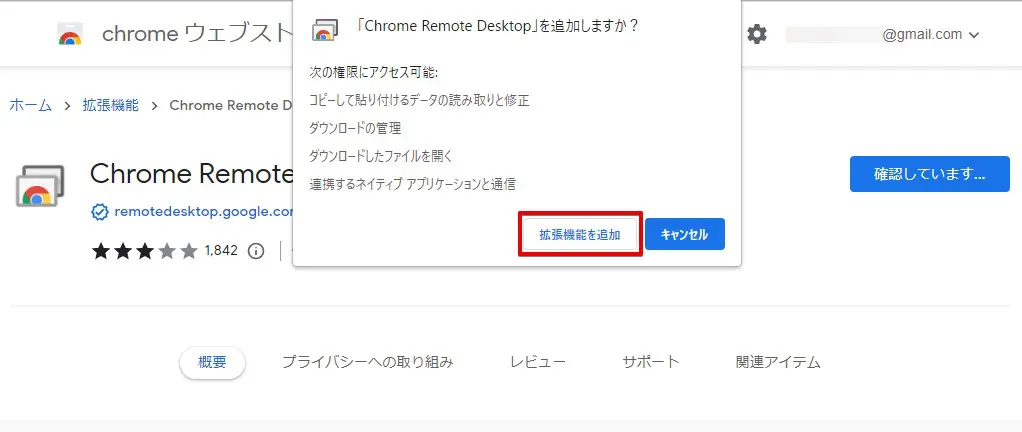This screenshot has height=432, width=1022.
Task: Open the 拡張機能 breadcrumb link
Action: 110,105
